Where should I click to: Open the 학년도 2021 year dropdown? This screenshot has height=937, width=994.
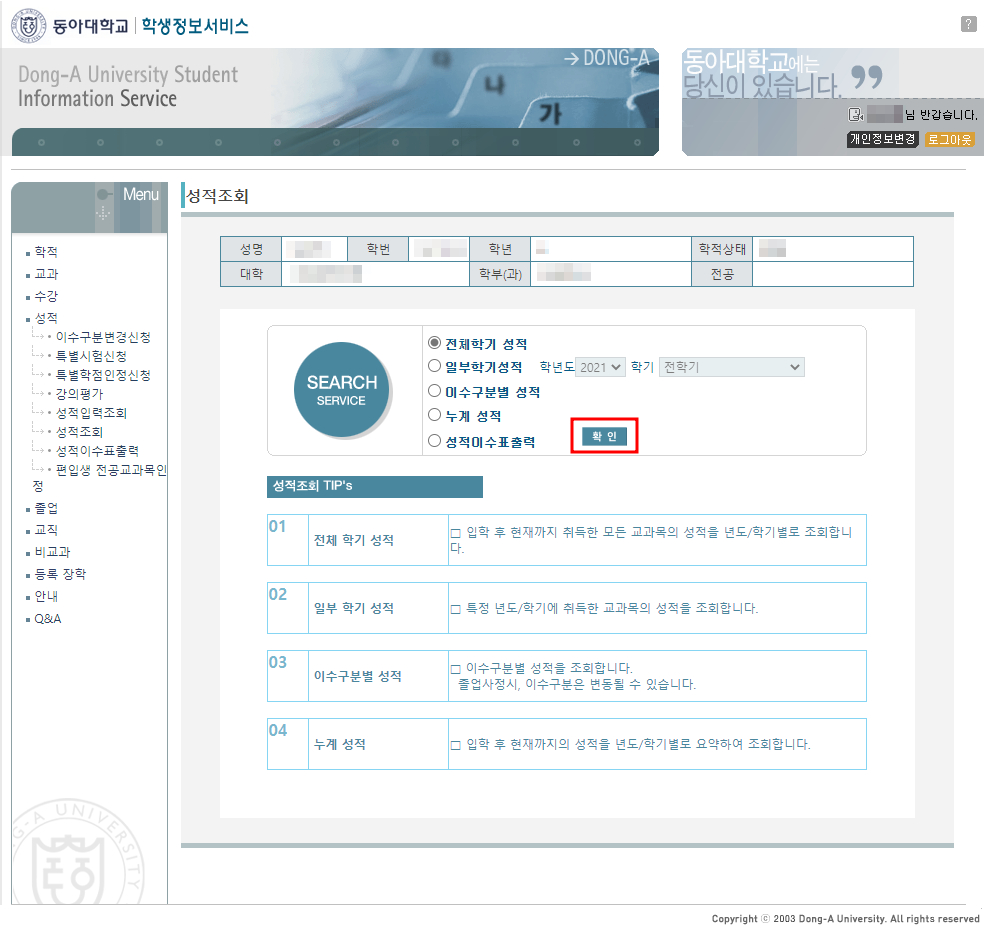coord(601,367)
